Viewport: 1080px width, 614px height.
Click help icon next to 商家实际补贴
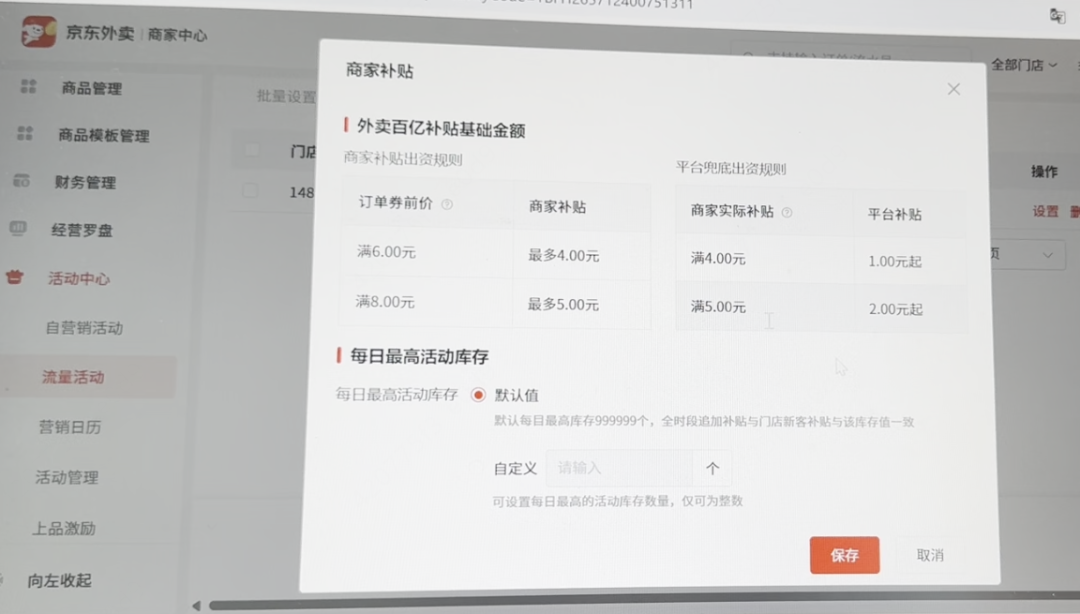(787, 212)
